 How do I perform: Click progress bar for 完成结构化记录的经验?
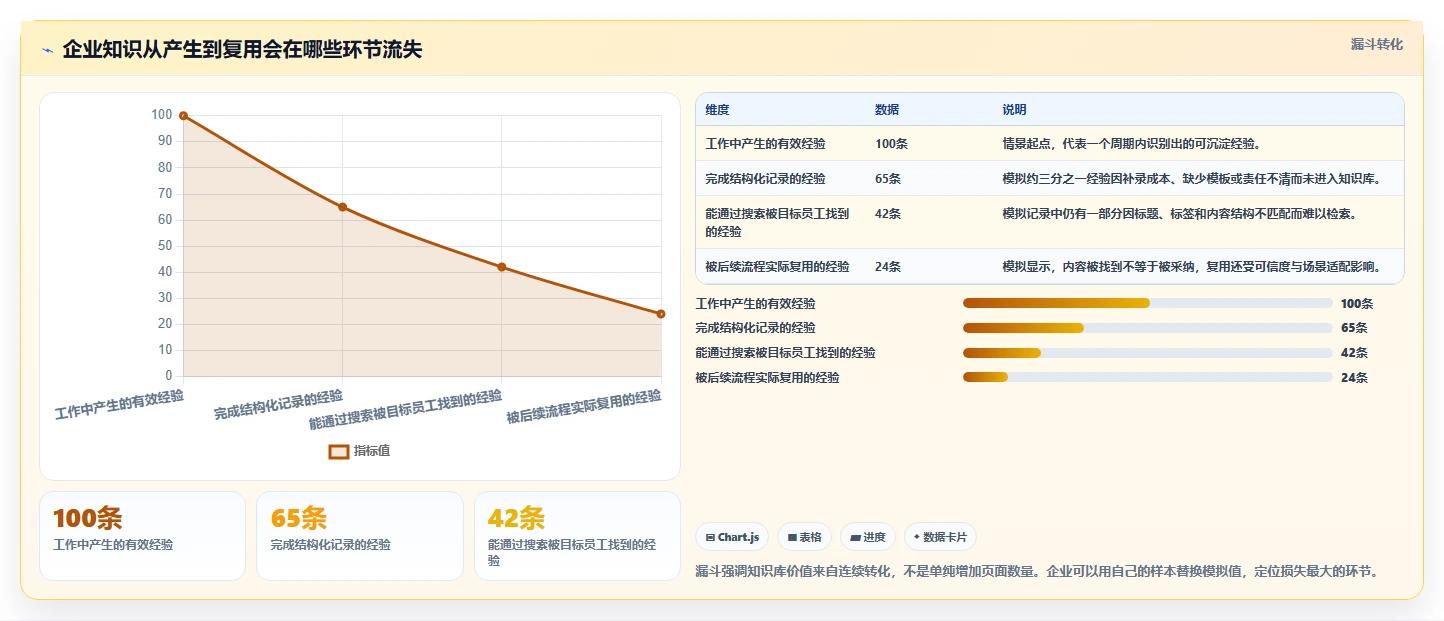click(x=1147, y=328)
